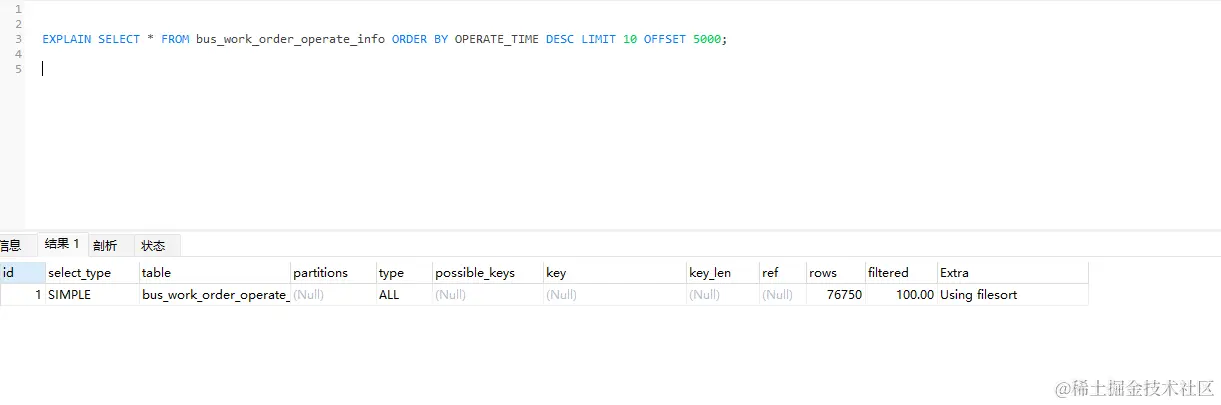Select the 76750 rows cell

coord(835,295)
